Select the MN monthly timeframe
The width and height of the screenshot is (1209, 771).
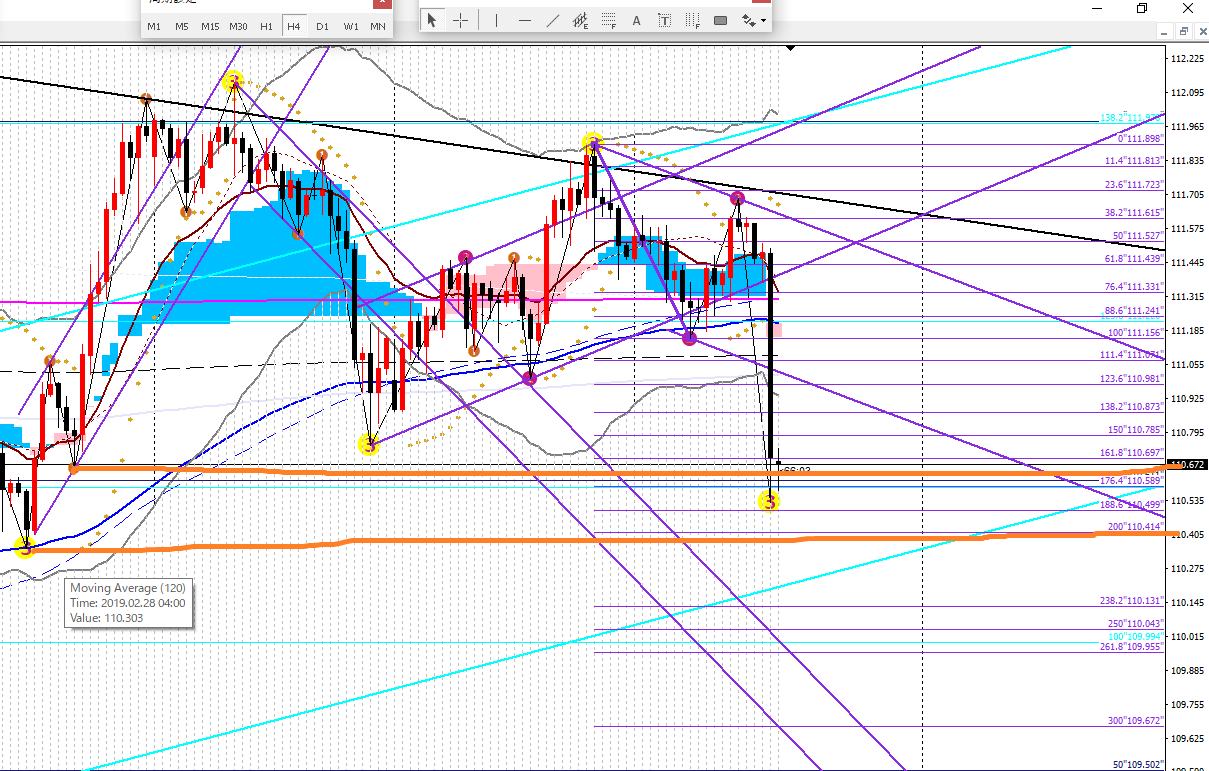click(378, 26)
